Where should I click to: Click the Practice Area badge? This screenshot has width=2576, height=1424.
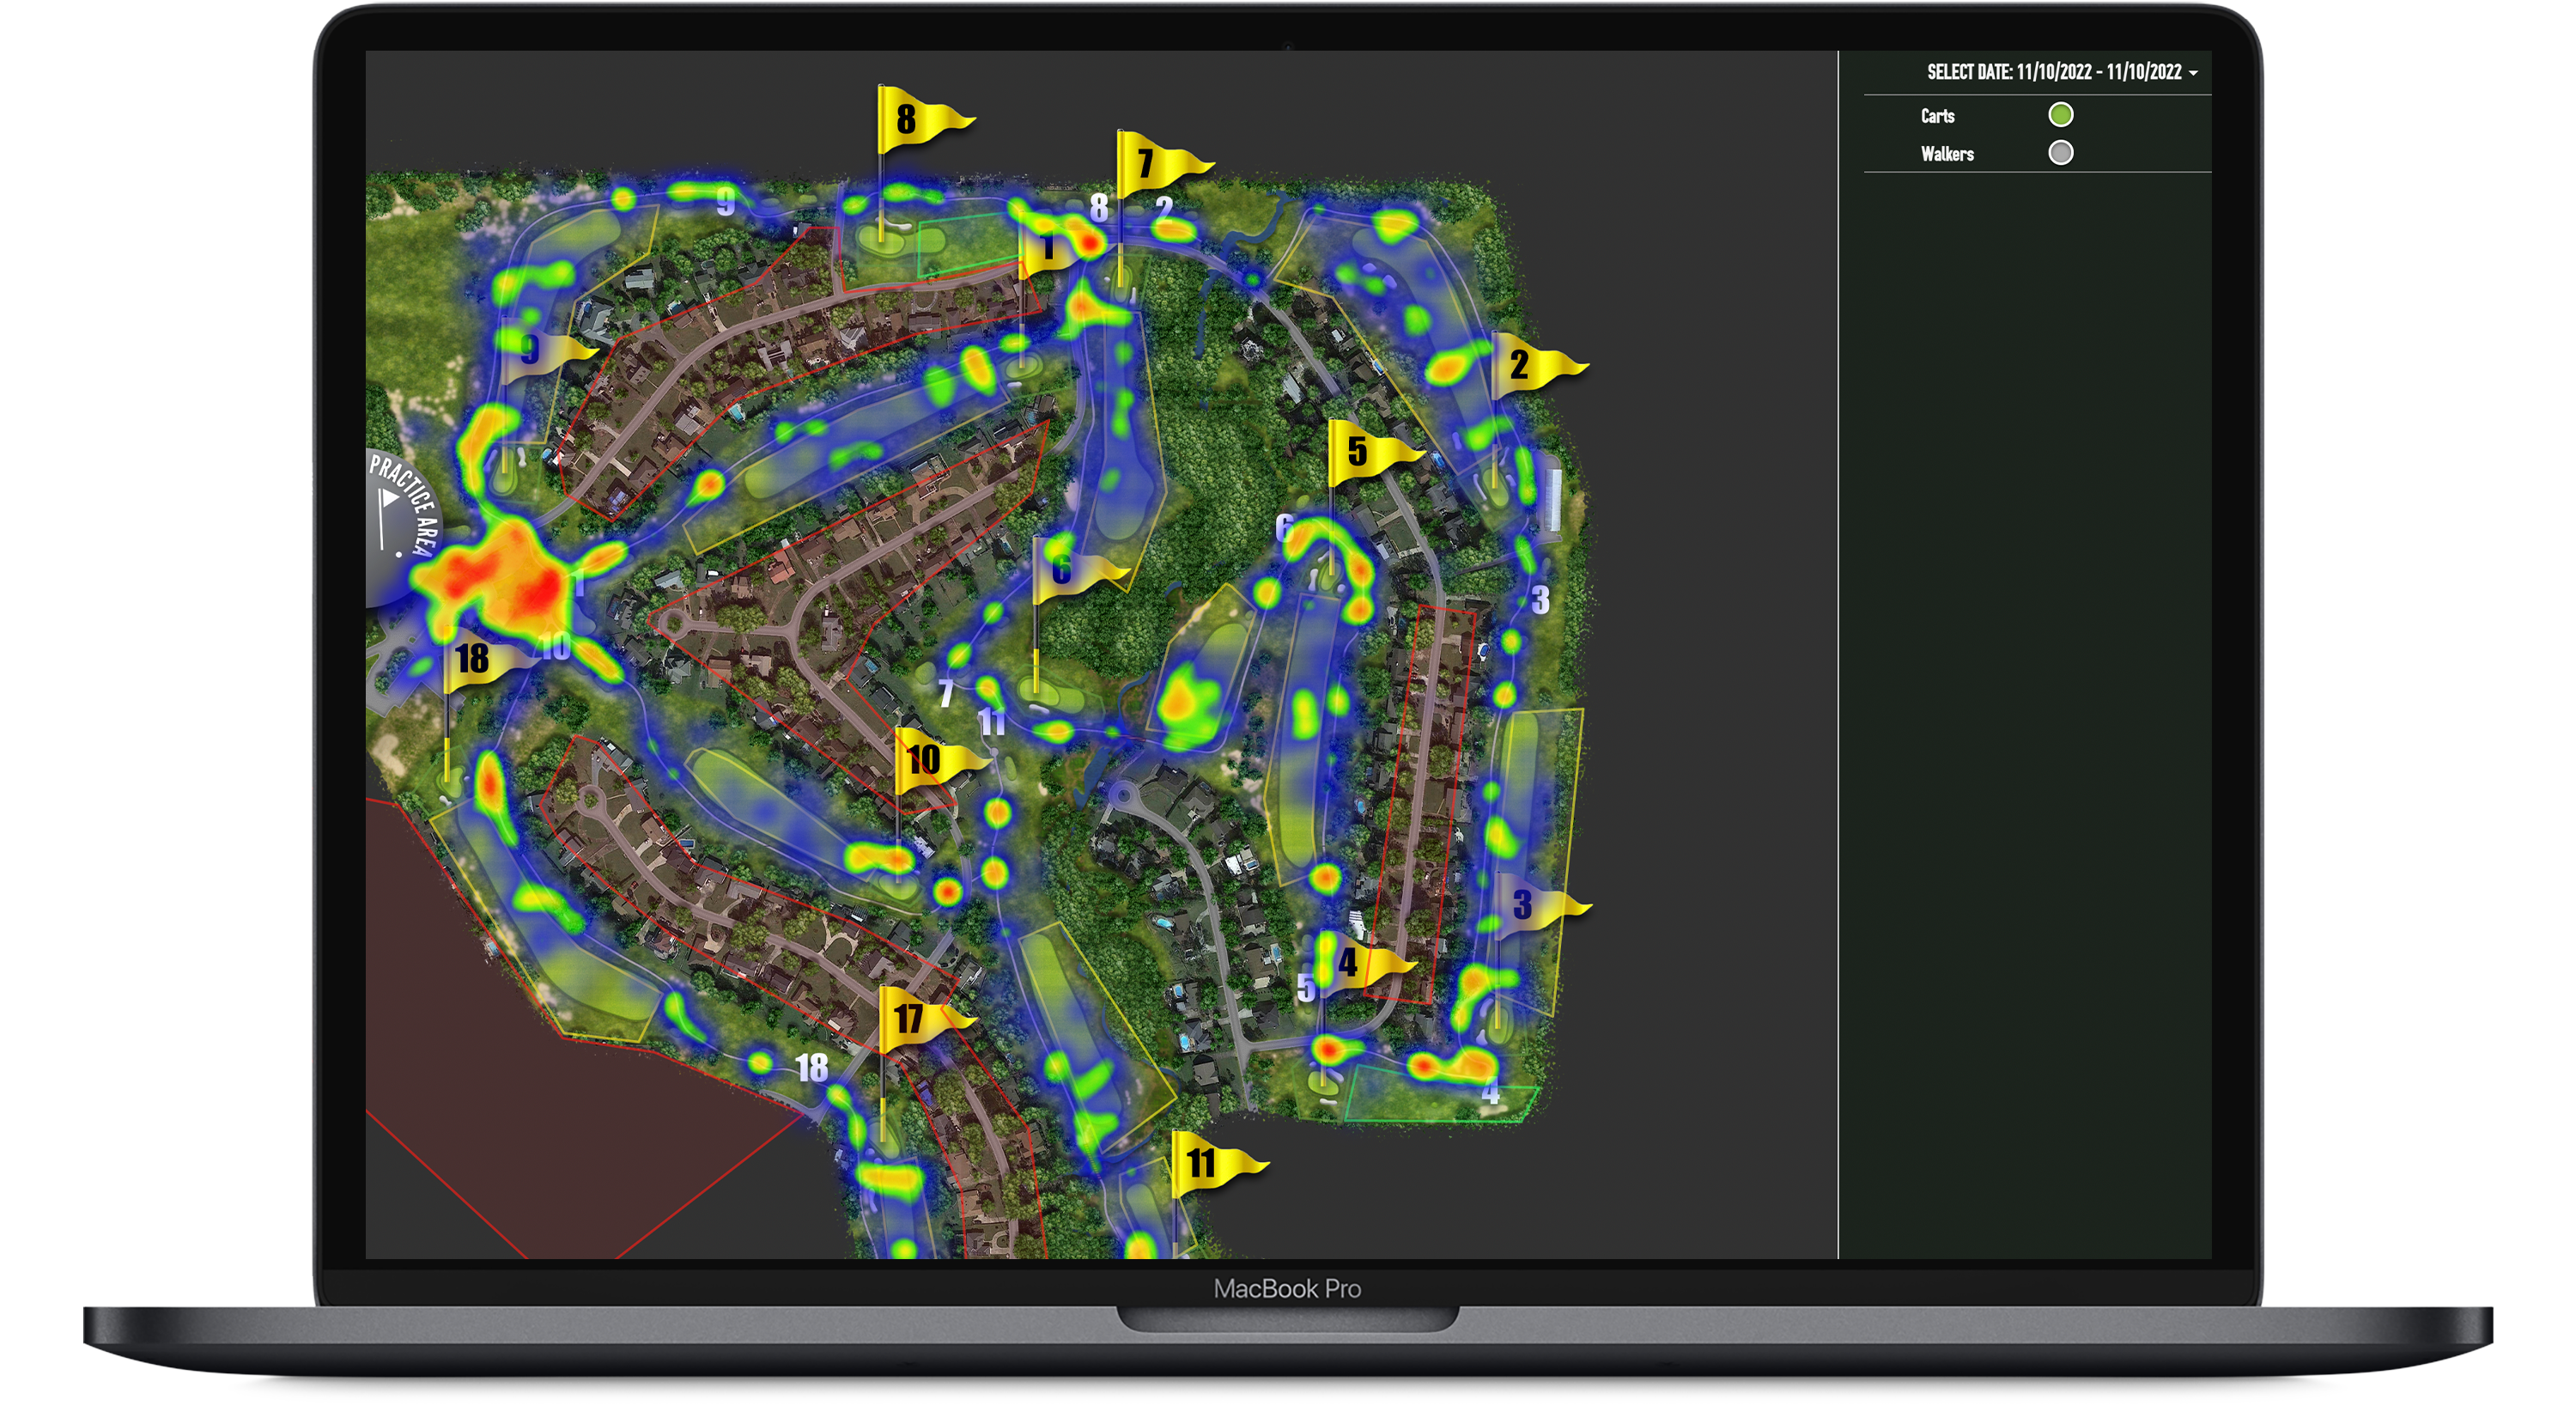400,527
